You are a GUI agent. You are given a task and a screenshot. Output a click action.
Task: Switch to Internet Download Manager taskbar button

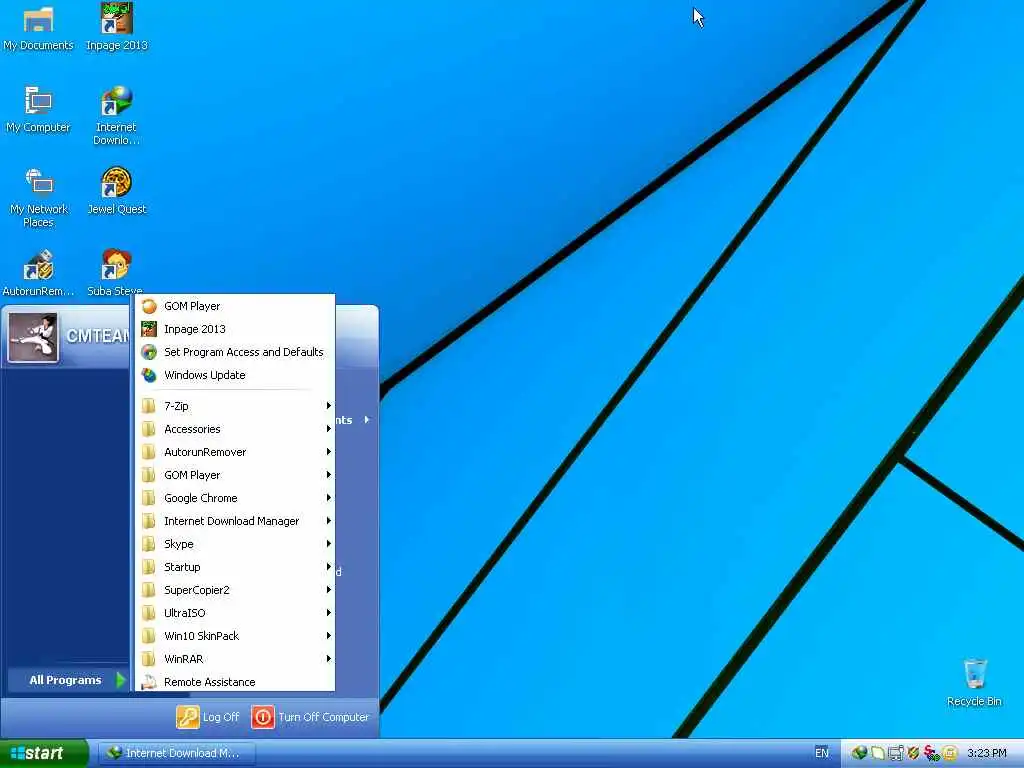(x=176, y=753)
